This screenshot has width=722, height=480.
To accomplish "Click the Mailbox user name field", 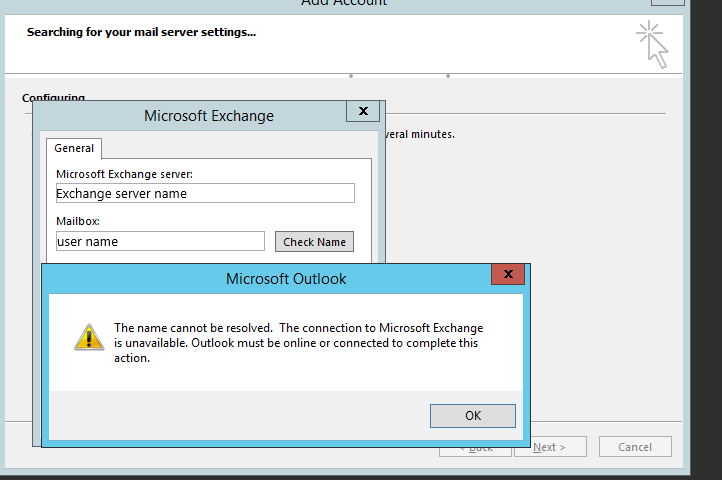I will pos(160,241).
